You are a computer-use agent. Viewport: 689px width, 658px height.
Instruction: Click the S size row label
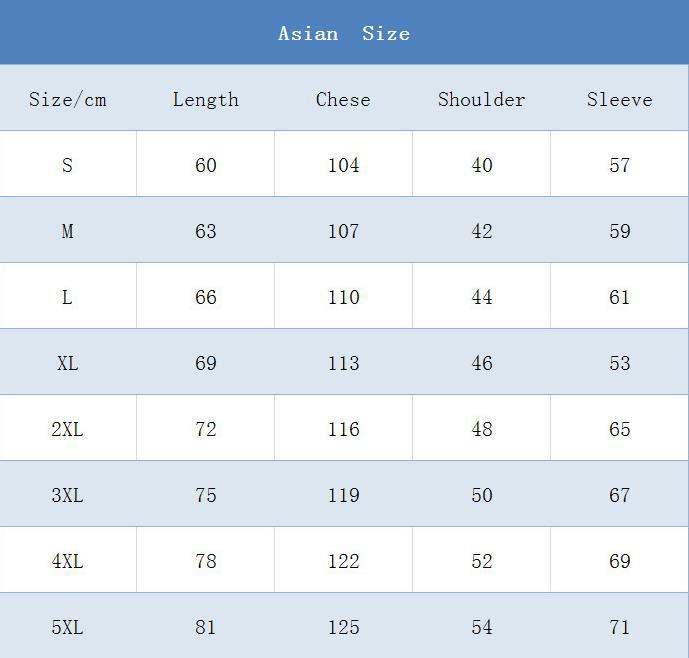tap(67, 165)
